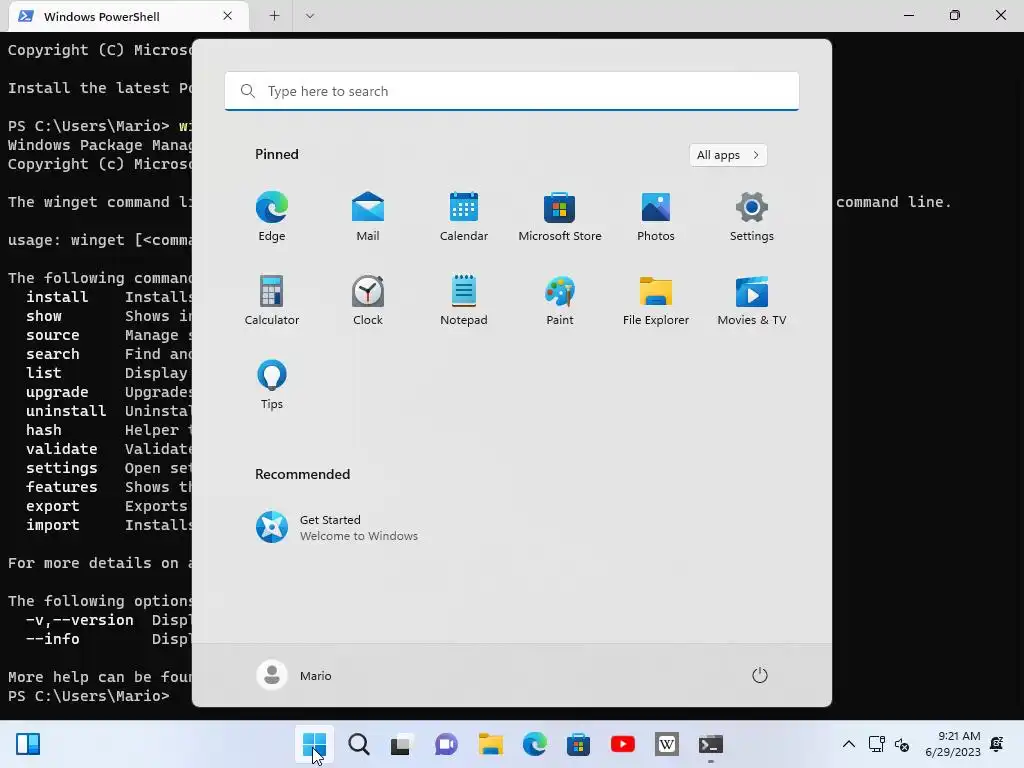Launch the Calculator app
Viewport: 1024px width, 768px height.
click(272, 300)
